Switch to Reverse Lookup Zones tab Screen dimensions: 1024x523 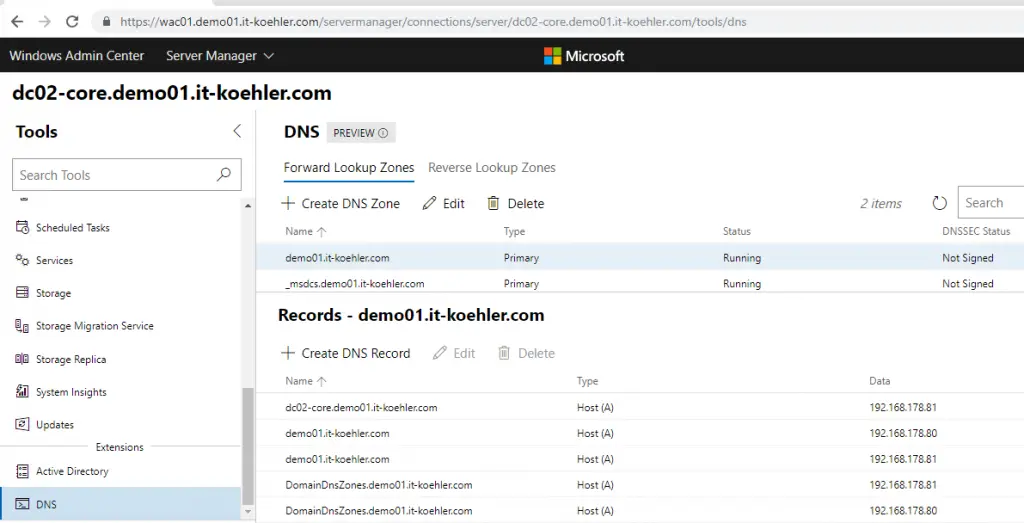[x=491, y=168]
